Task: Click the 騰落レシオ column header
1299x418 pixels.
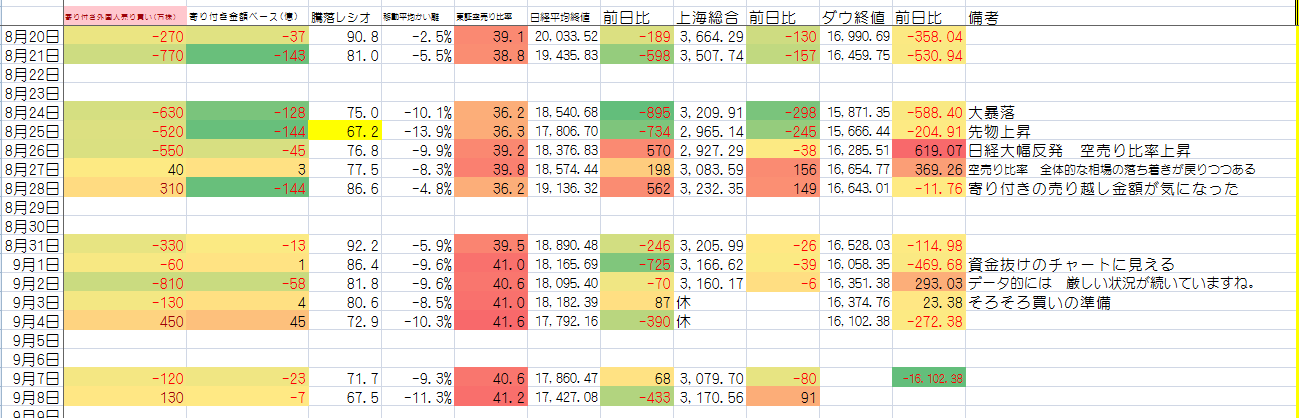Action: [x=344, y=17]
